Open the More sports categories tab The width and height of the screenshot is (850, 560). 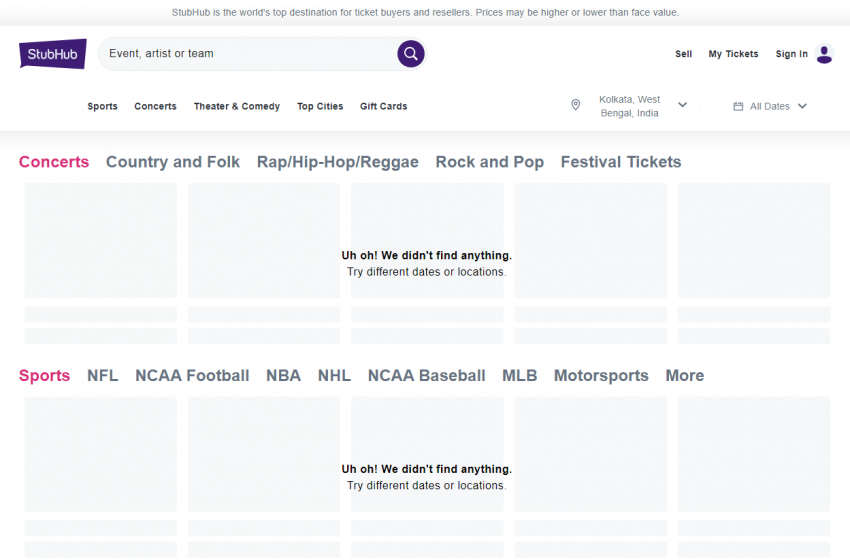pos(685,375)
